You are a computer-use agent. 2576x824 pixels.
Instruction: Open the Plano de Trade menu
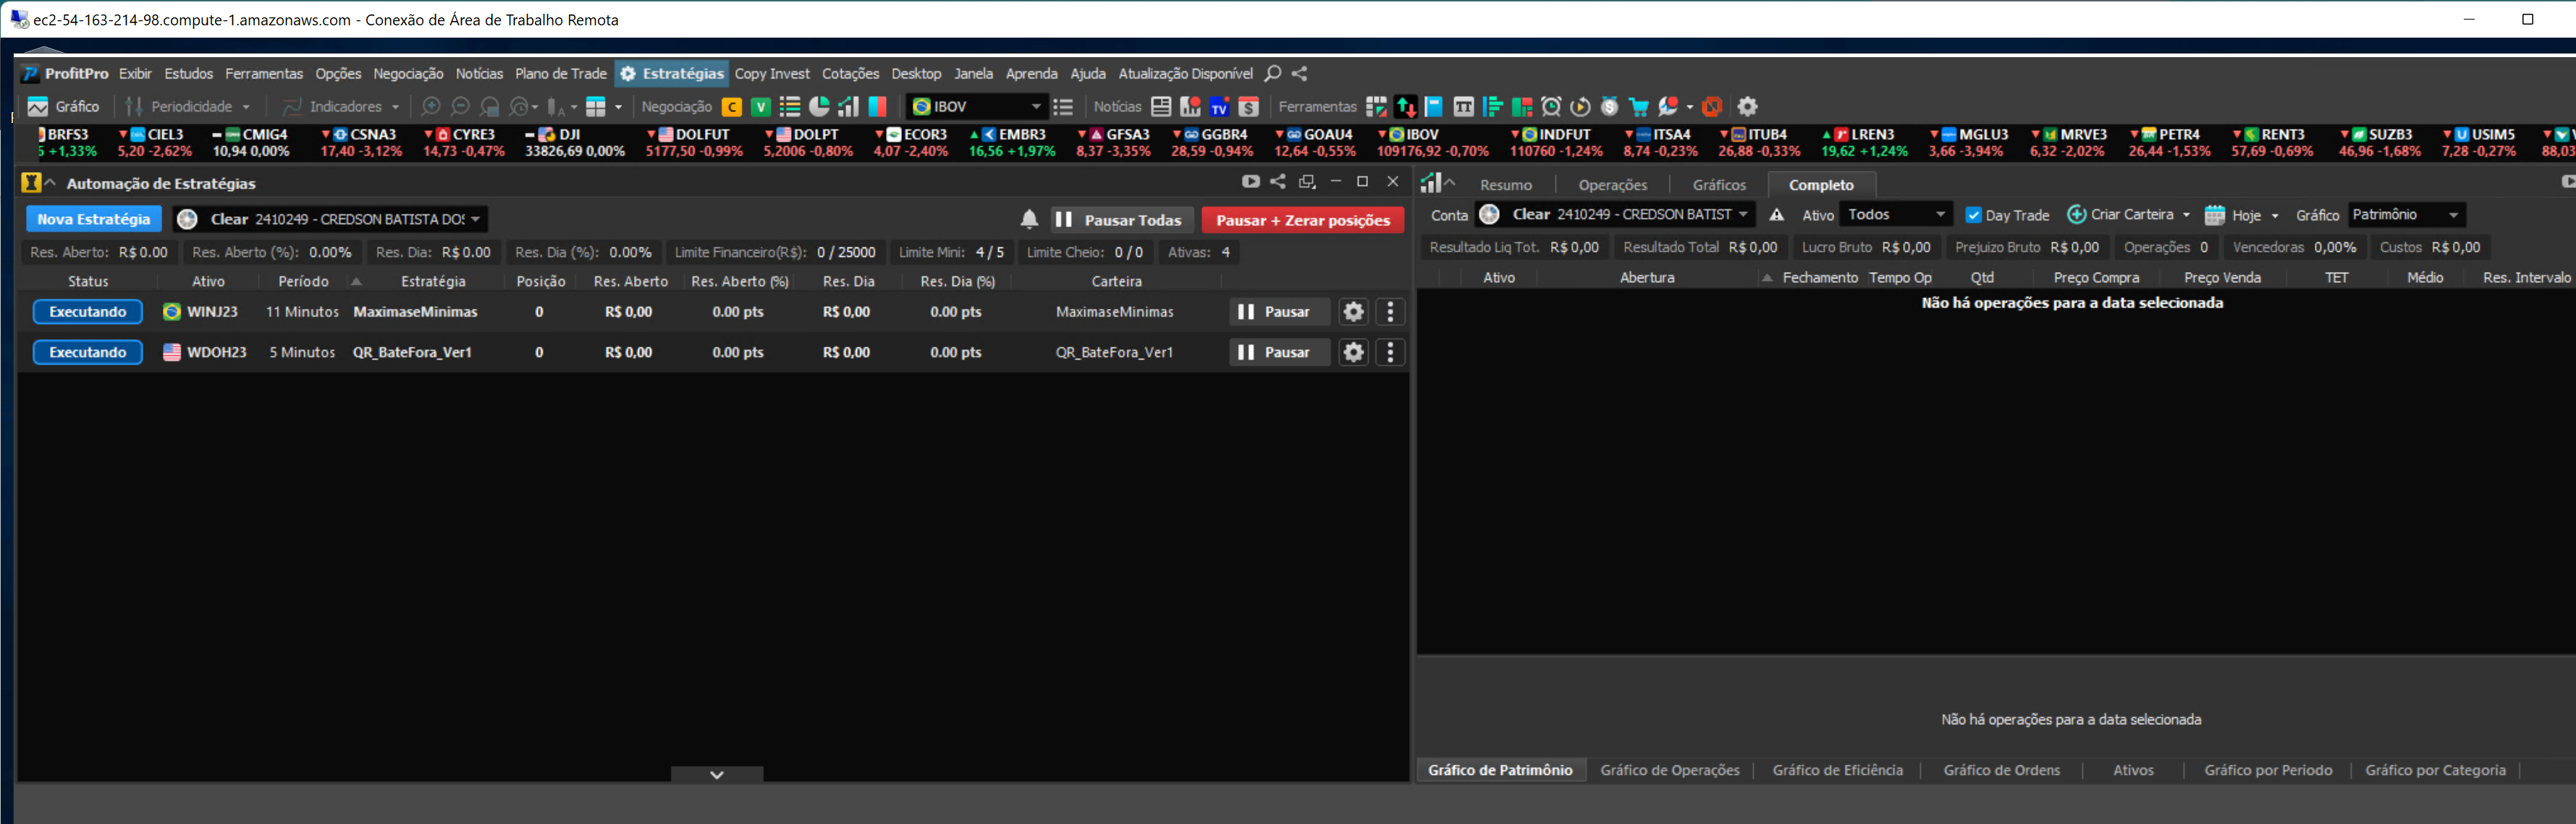[561, 73]
